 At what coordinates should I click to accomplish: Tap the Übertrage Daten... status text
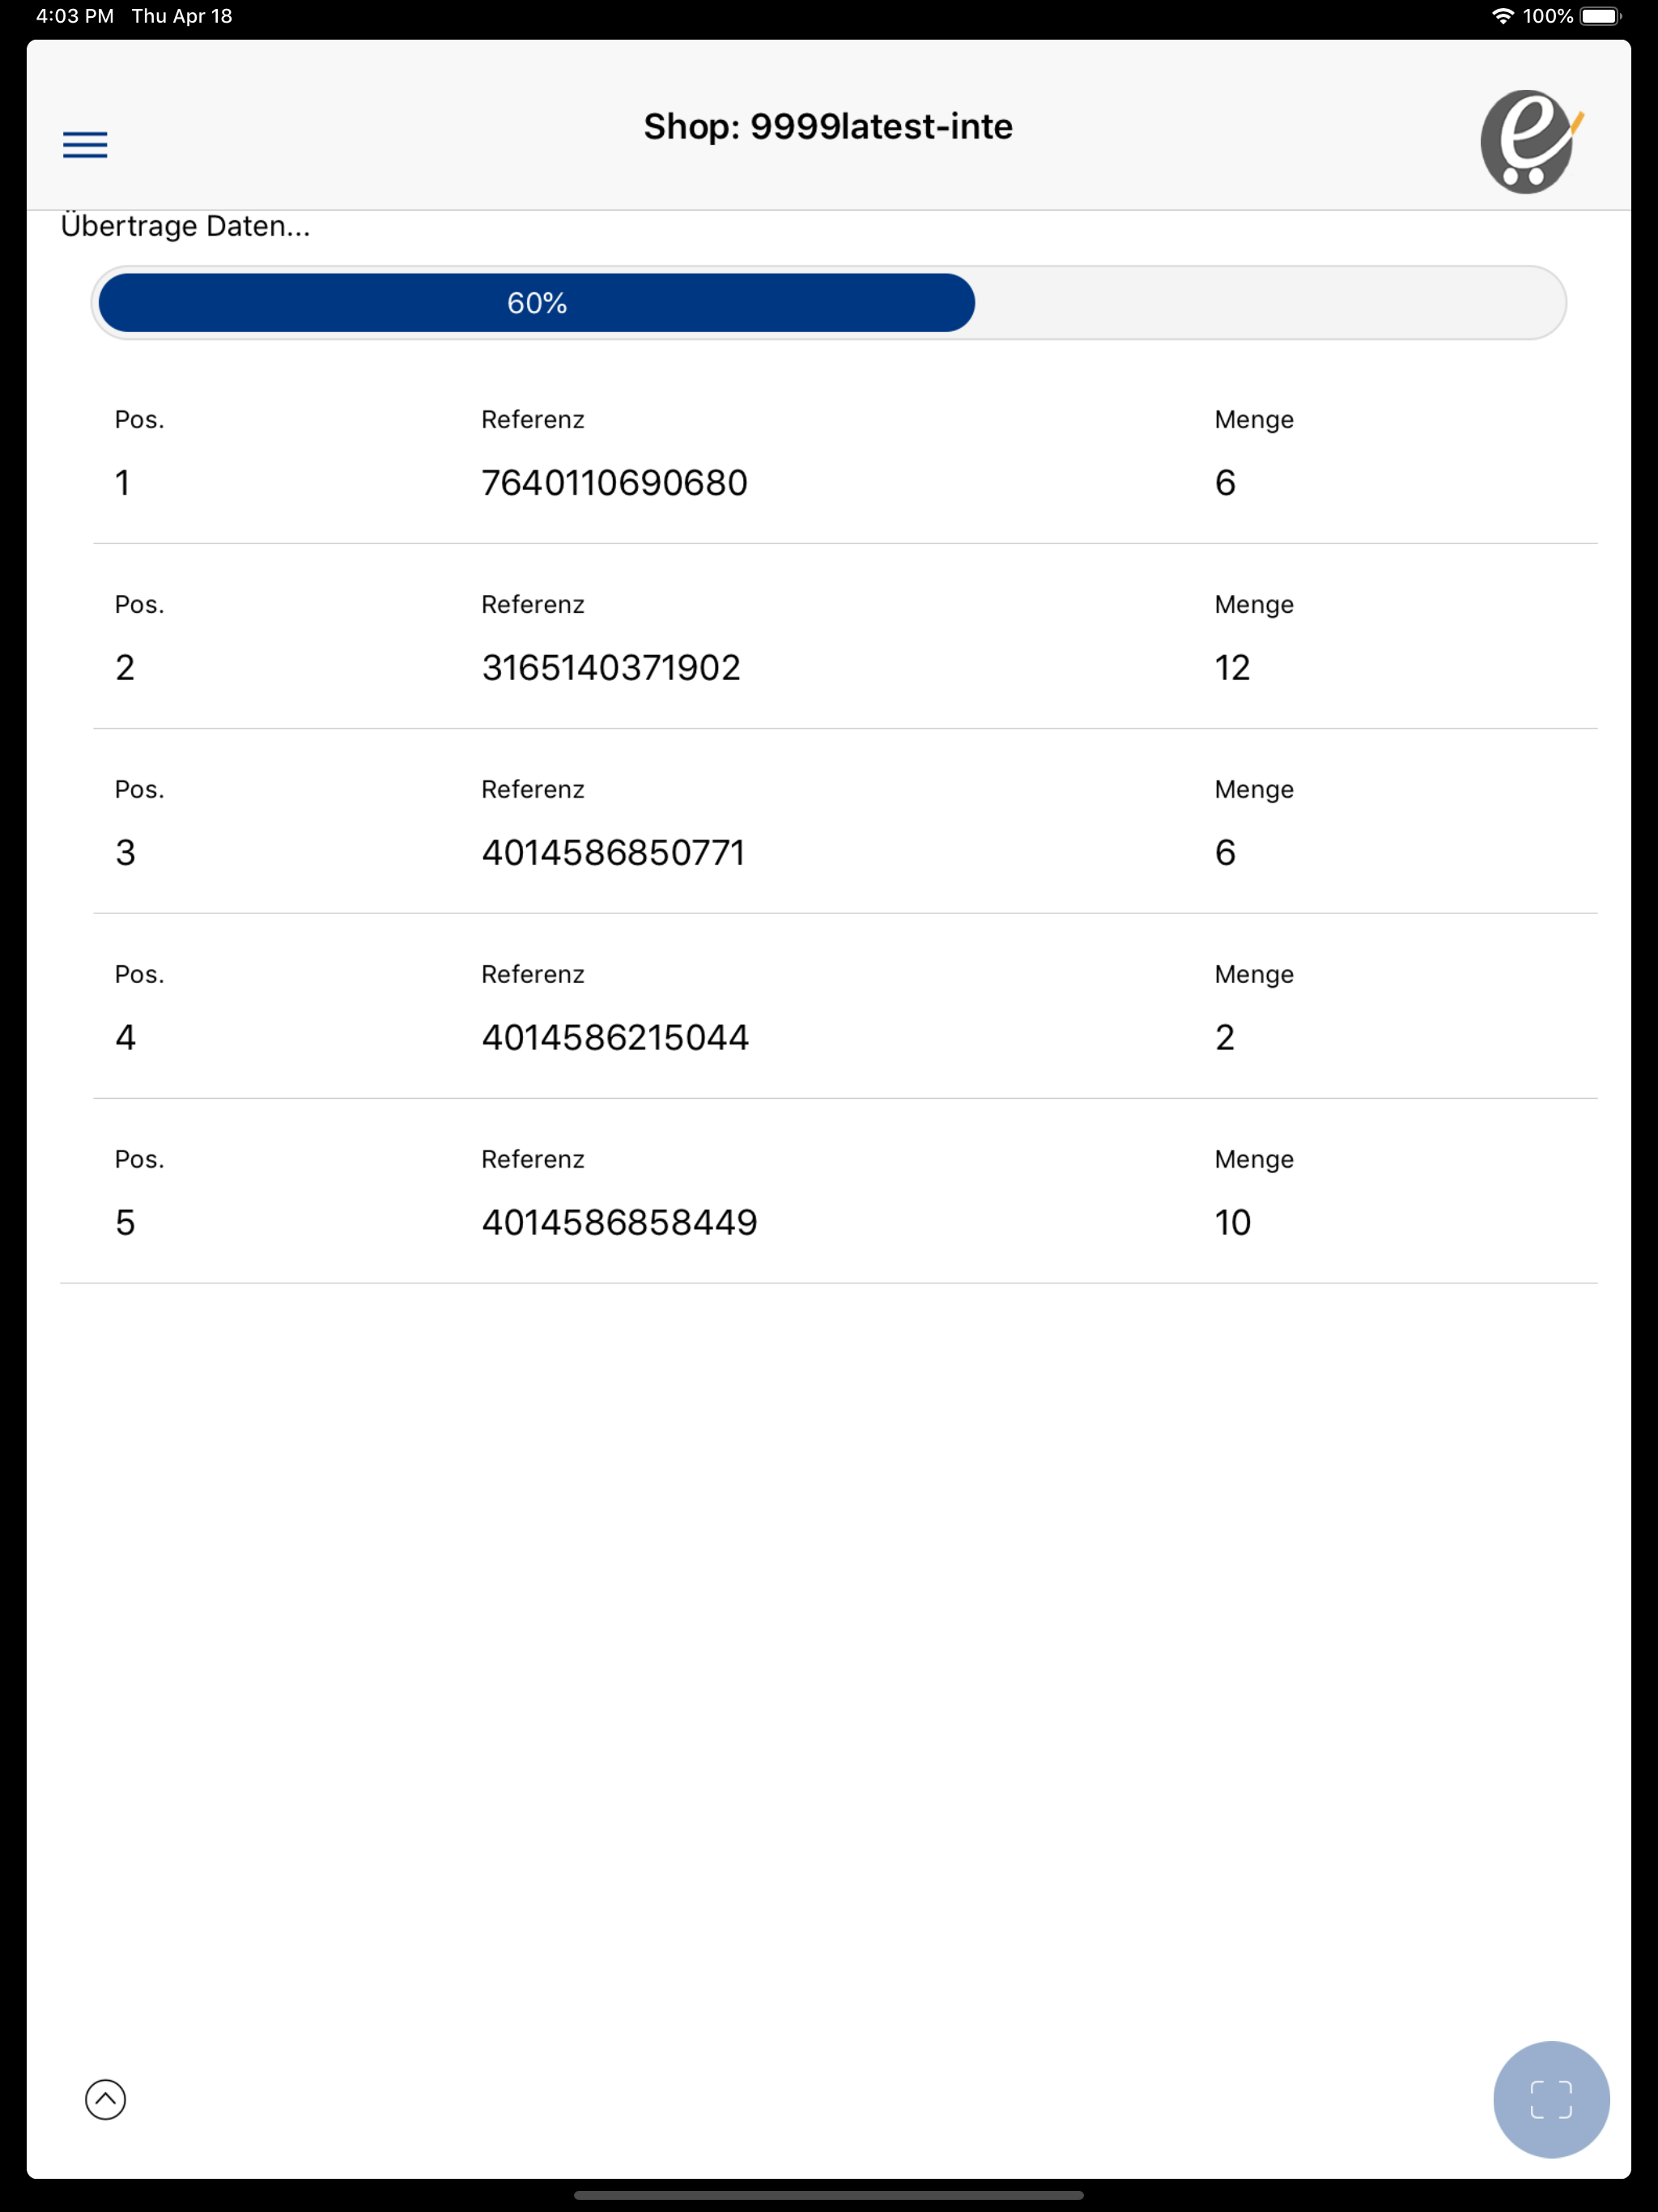[185, 226]
